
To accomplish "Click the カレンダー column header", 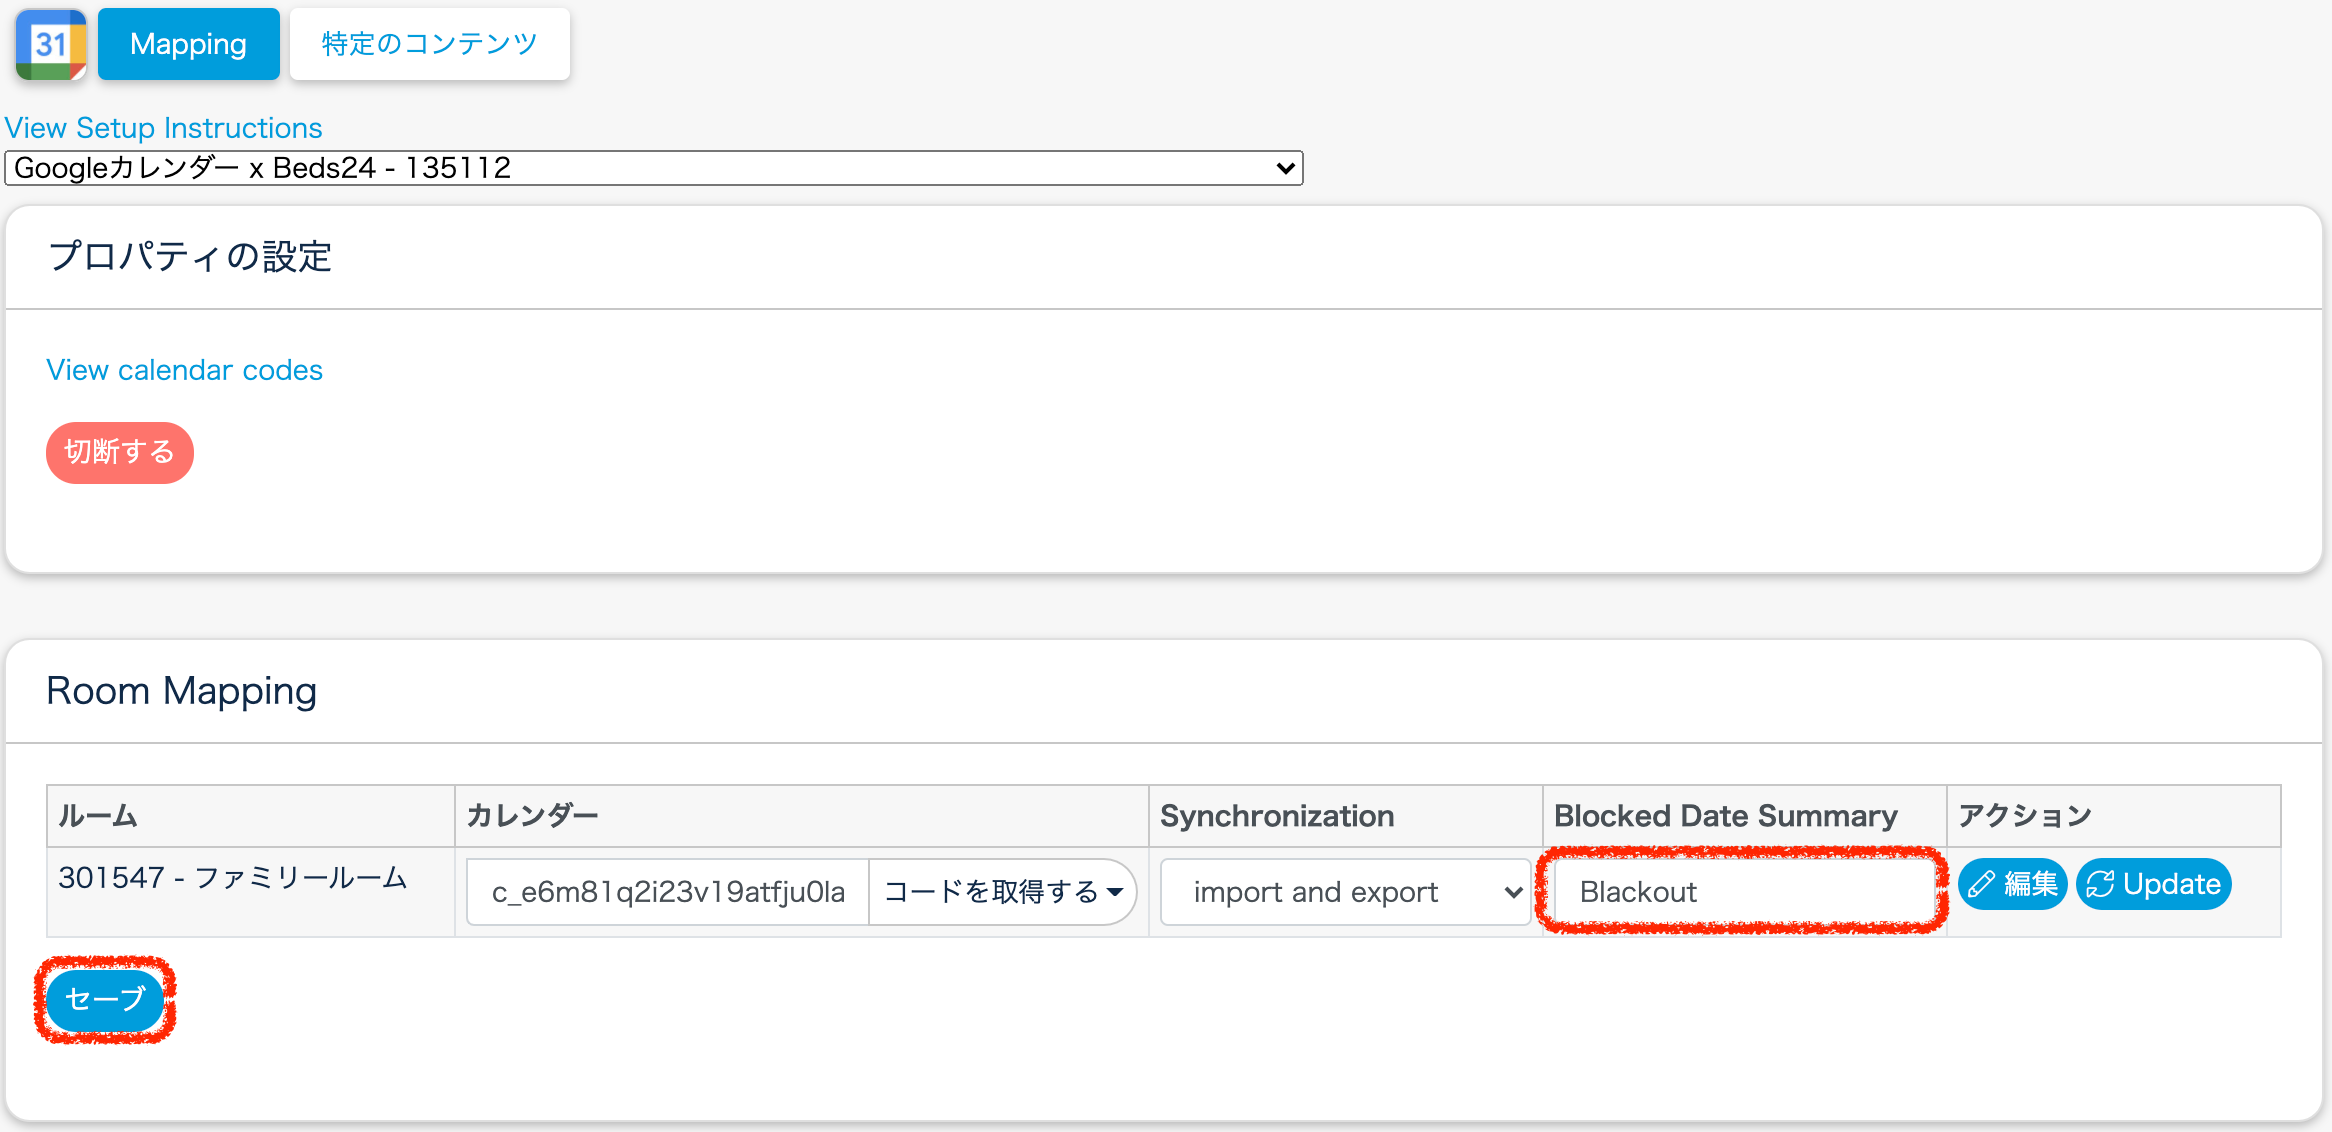I will point(532,816).
